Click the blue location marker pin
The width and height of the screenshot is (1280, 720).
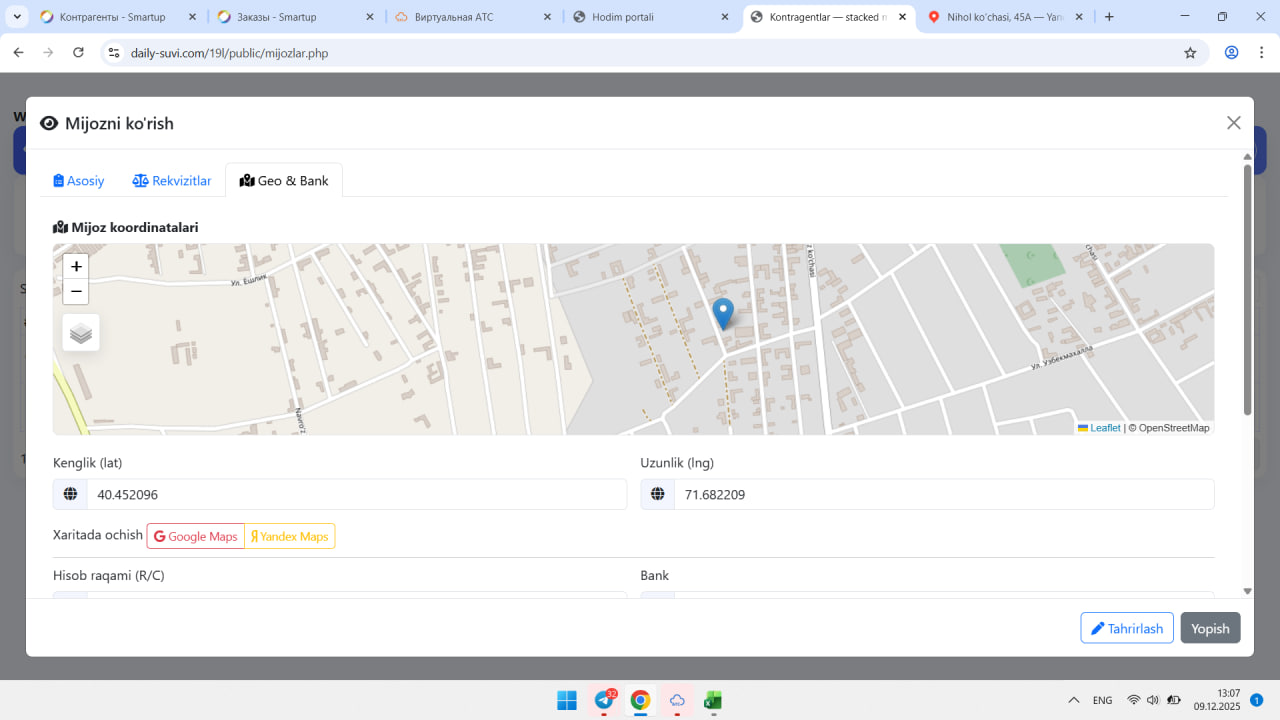coord(722,313)
